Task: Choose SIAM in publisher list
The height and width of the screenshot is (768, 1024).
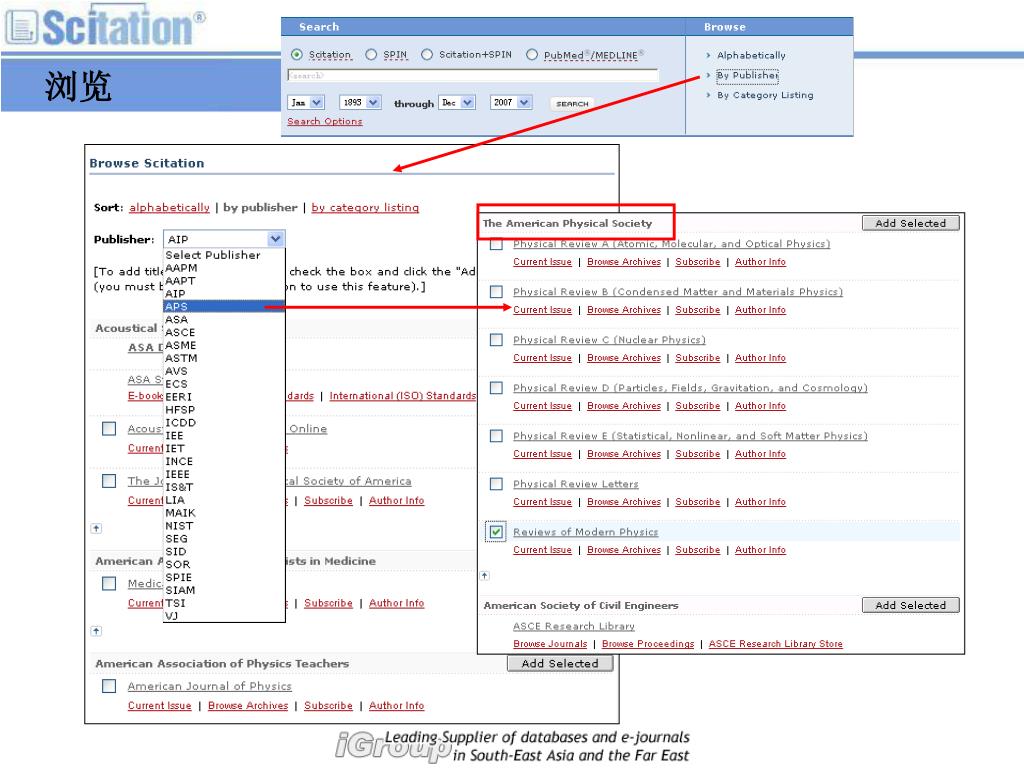Action: (x=224, y=590)
